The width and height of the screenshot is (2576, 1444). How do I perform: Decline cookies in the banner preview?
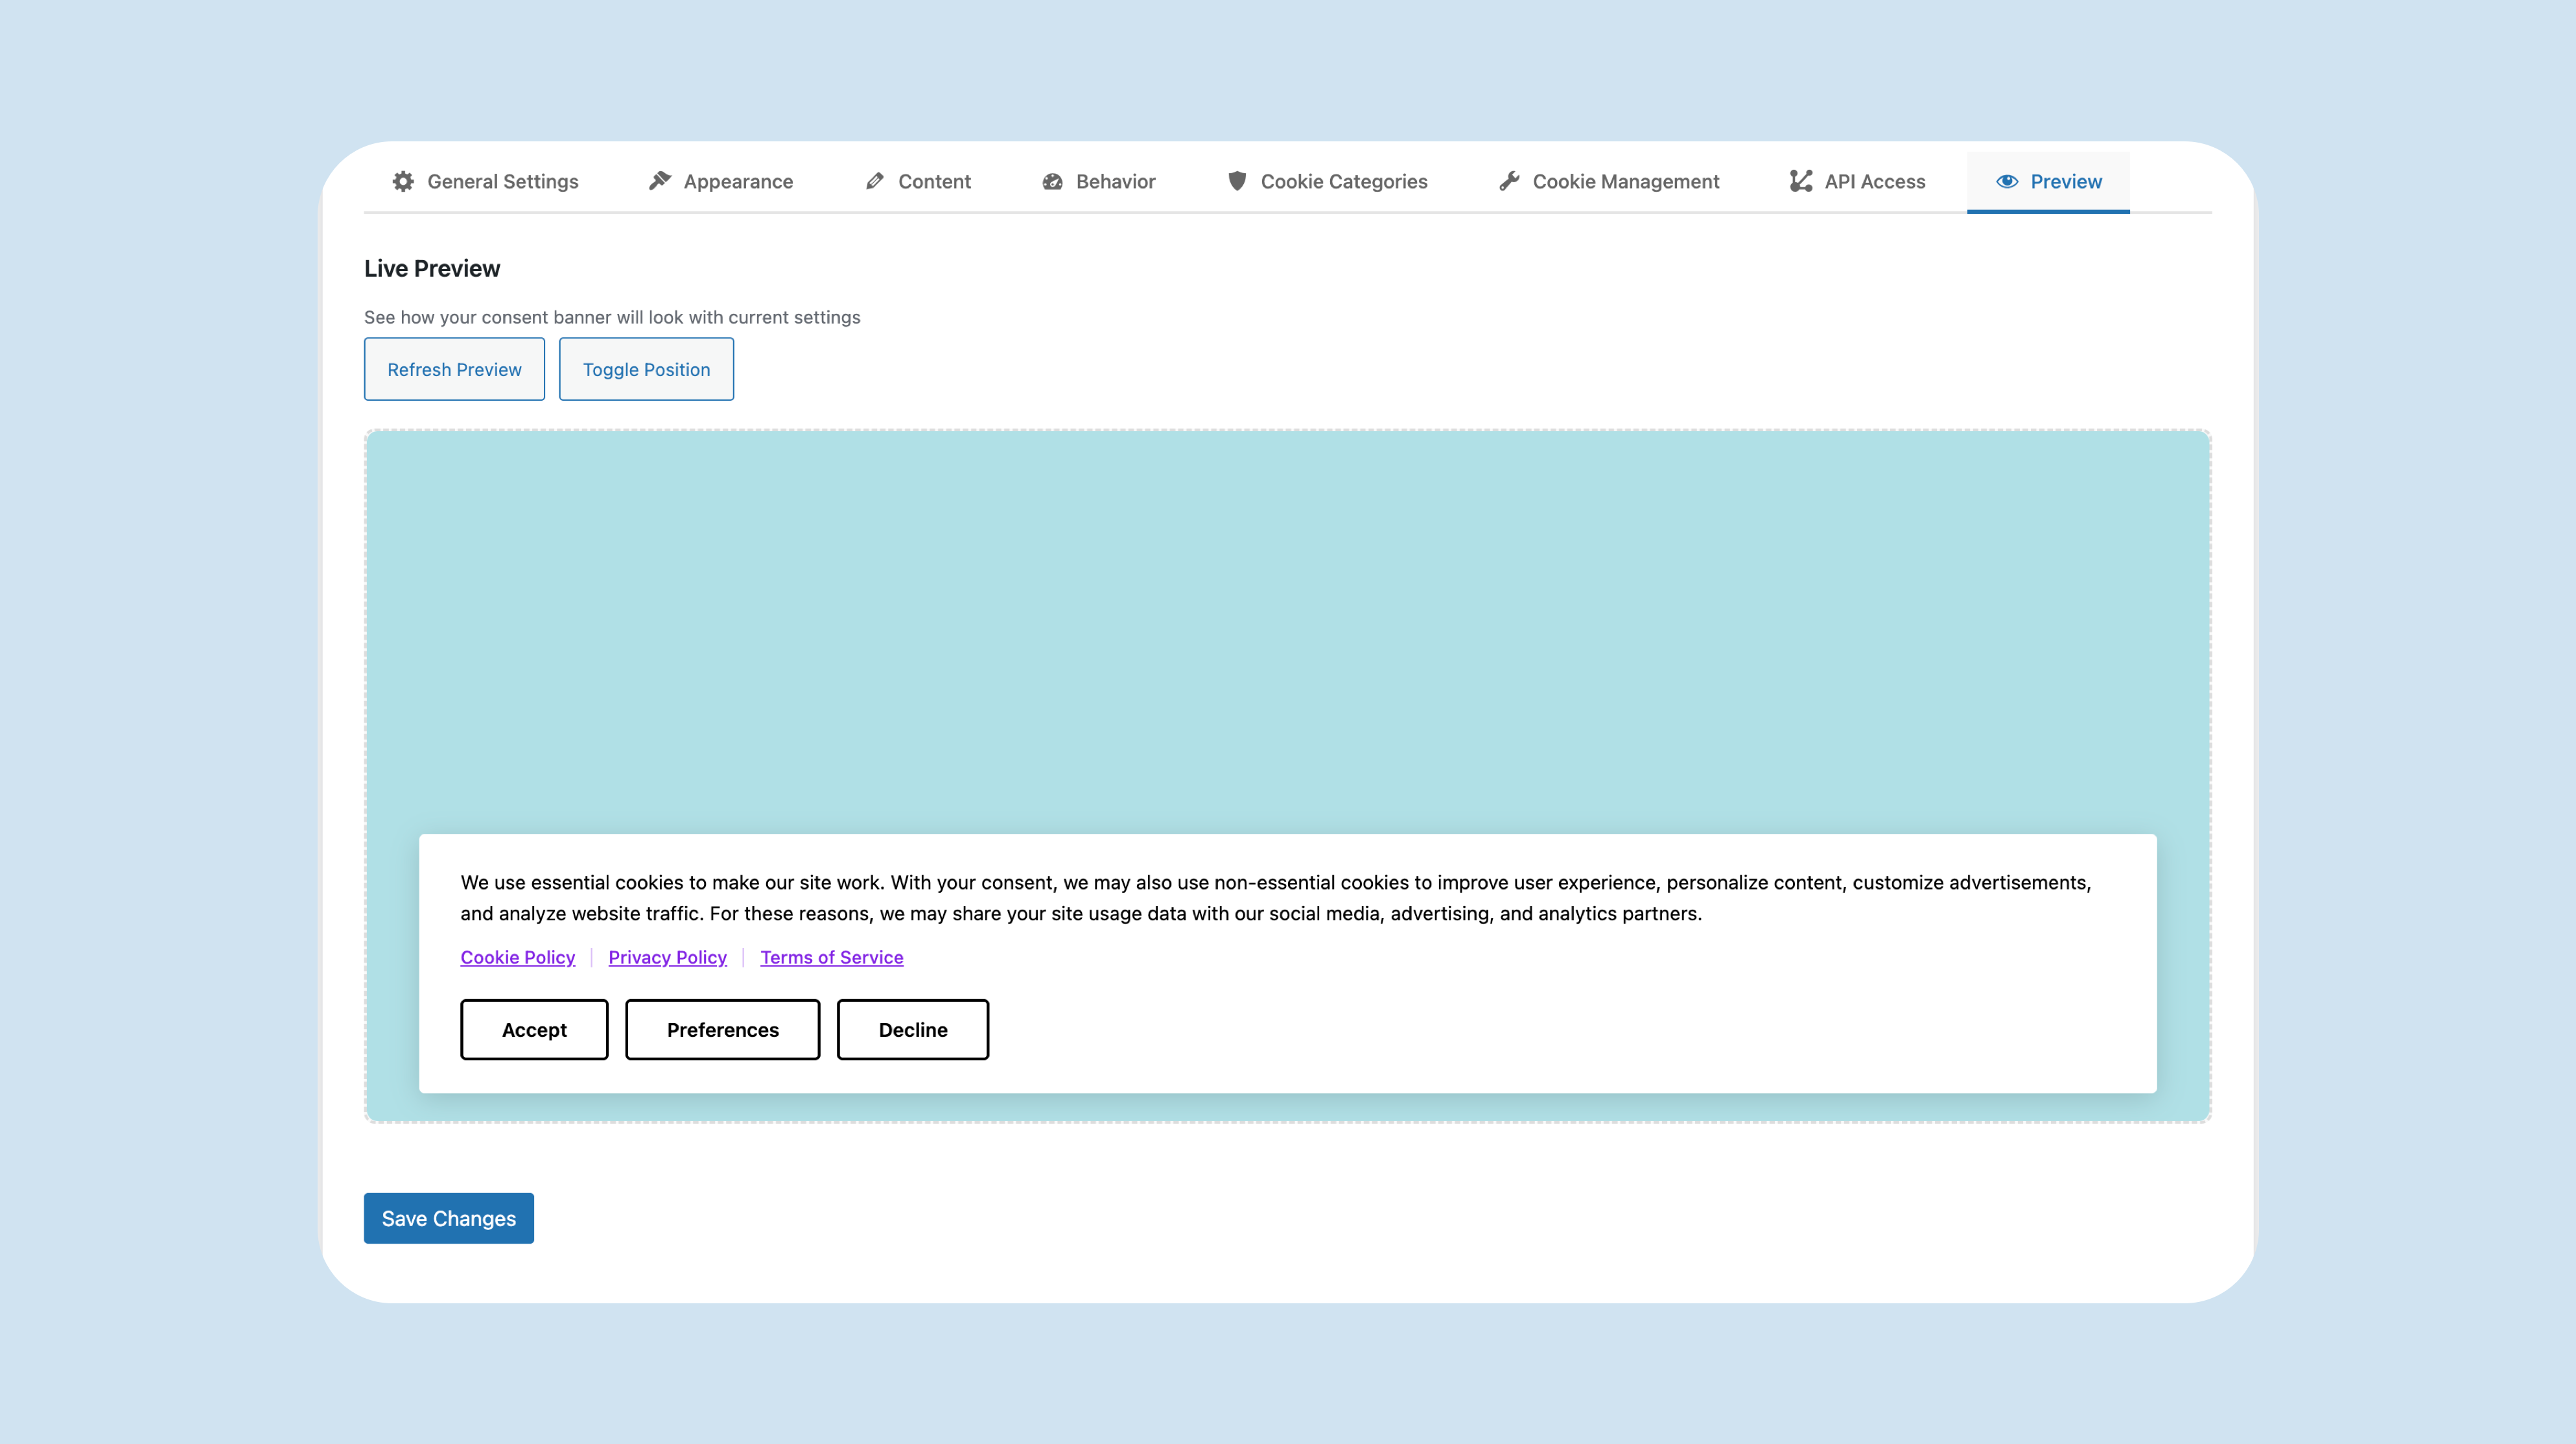tap(912, 1029)
